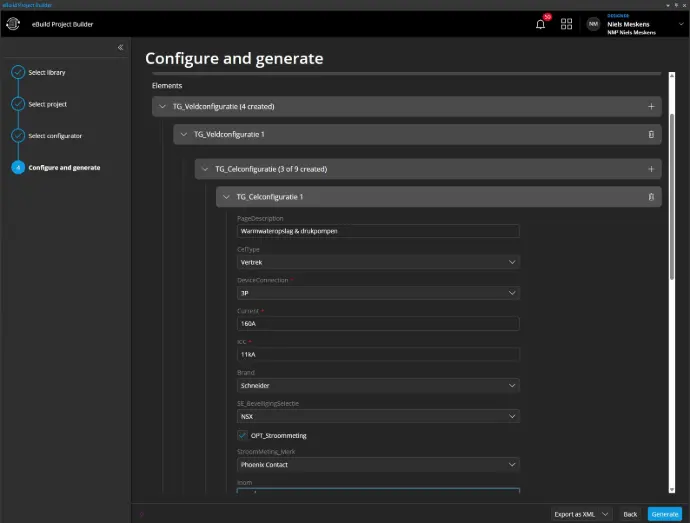Click the scrollbar down arrow
The image size is (690, 523).
click(x=672, y=490)
